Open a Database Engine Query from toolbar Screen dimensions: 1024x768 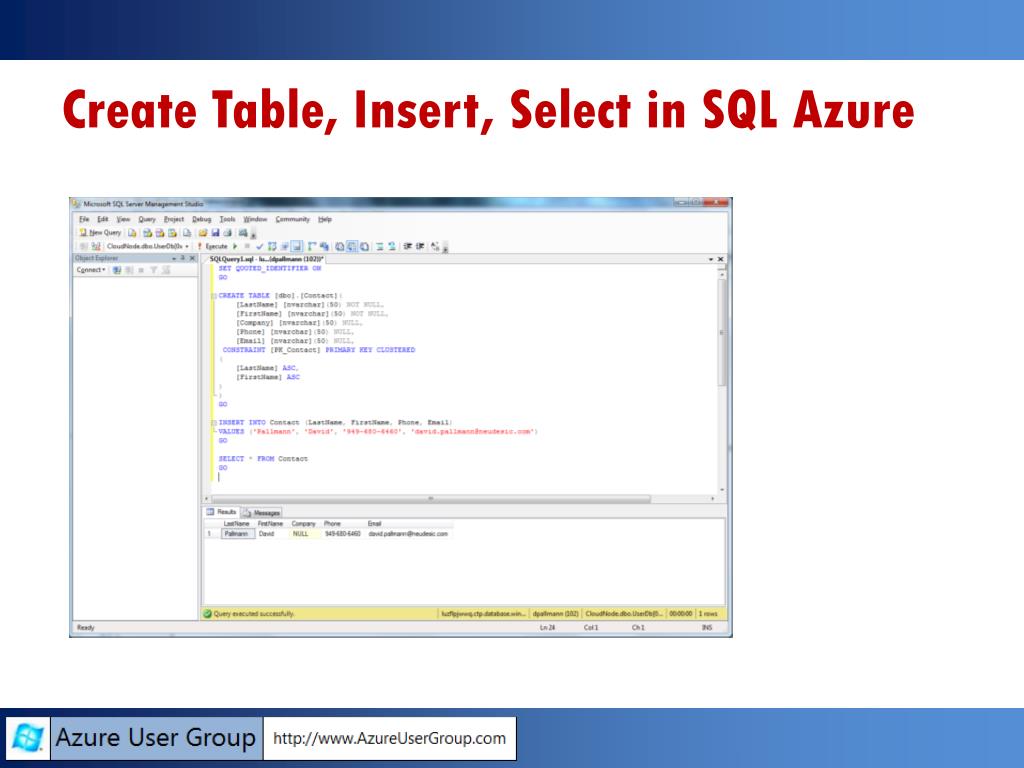(x=132, y=232)
